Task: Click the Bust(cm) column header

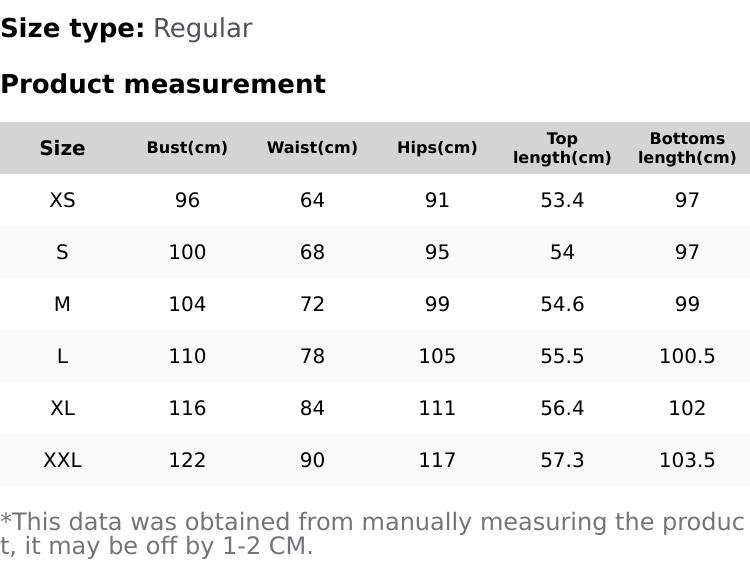Action: pyautogui.click(x=187, y=148)
